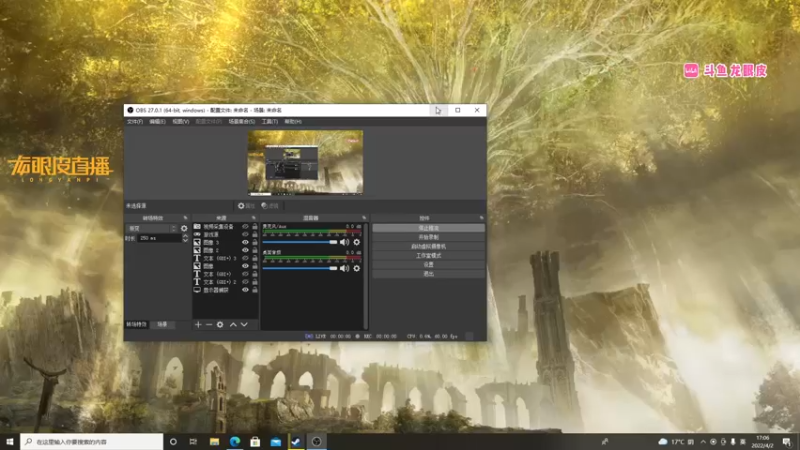Increase transition duration with up stepper
Image resolution: width=800 pixels, height=450 pixels.
point(185,236)
